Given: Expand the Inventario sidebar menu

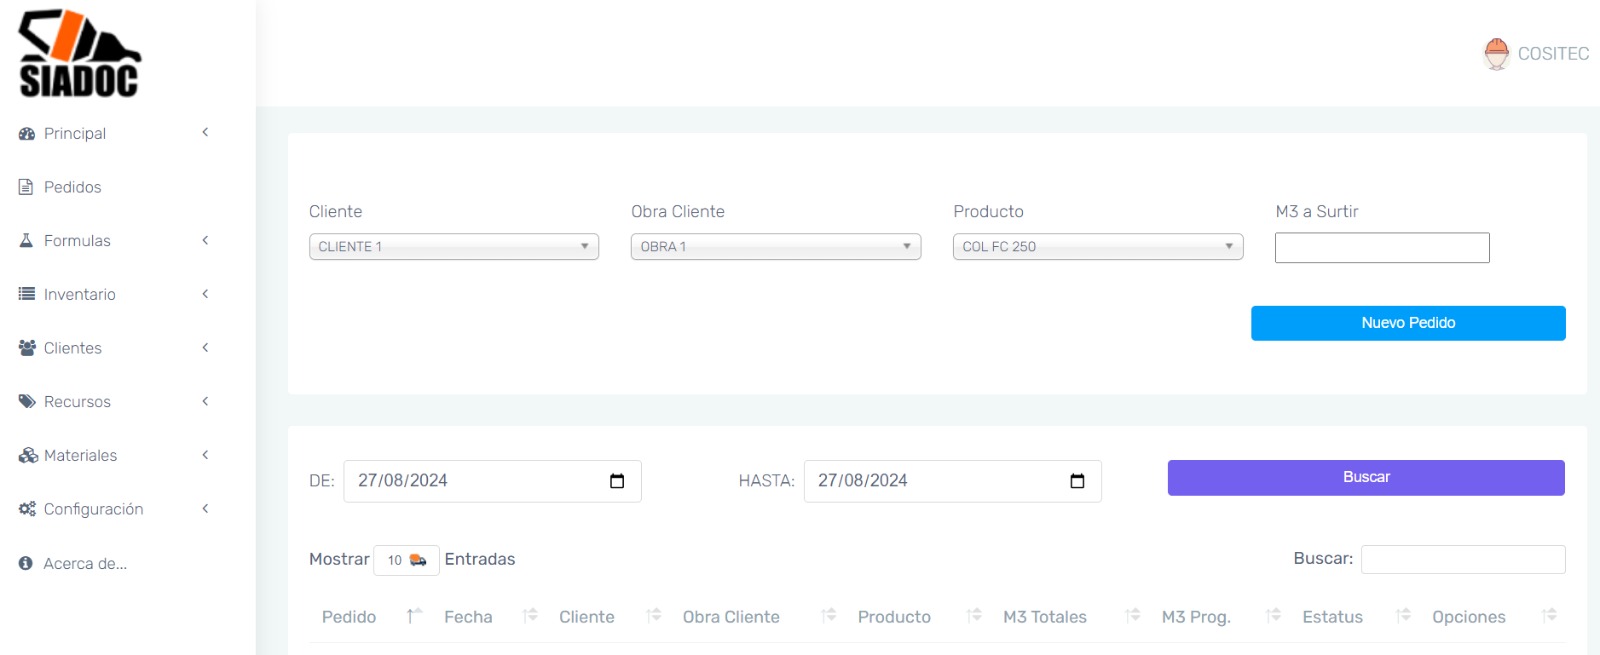Looking at the screenshot, I should [x=79, y=295].
